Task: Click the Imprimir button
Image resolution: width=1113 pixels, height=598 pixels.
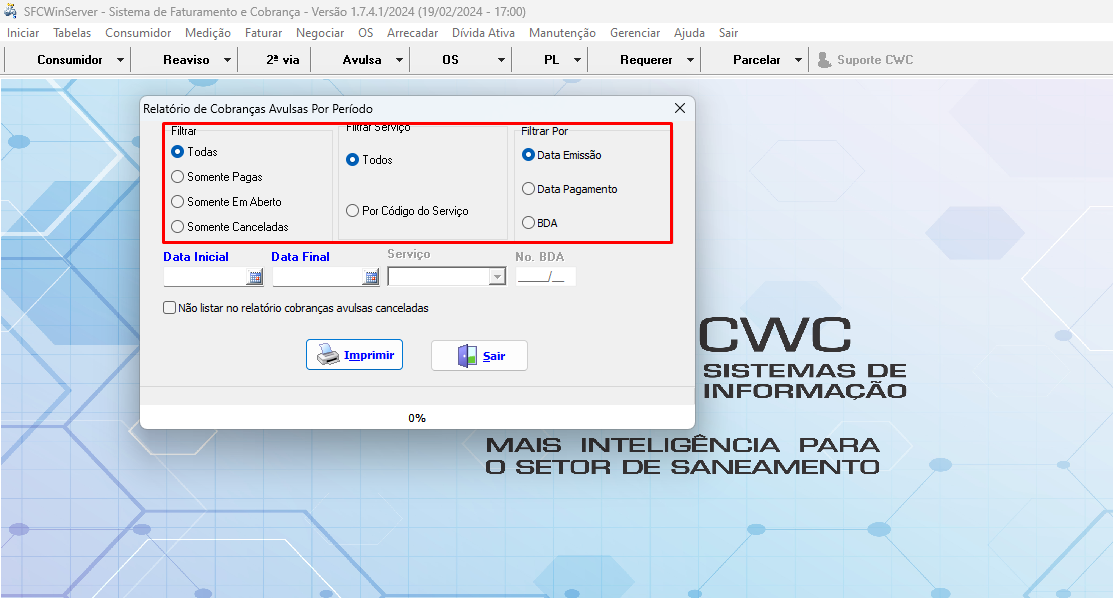Action: (354, 355)
